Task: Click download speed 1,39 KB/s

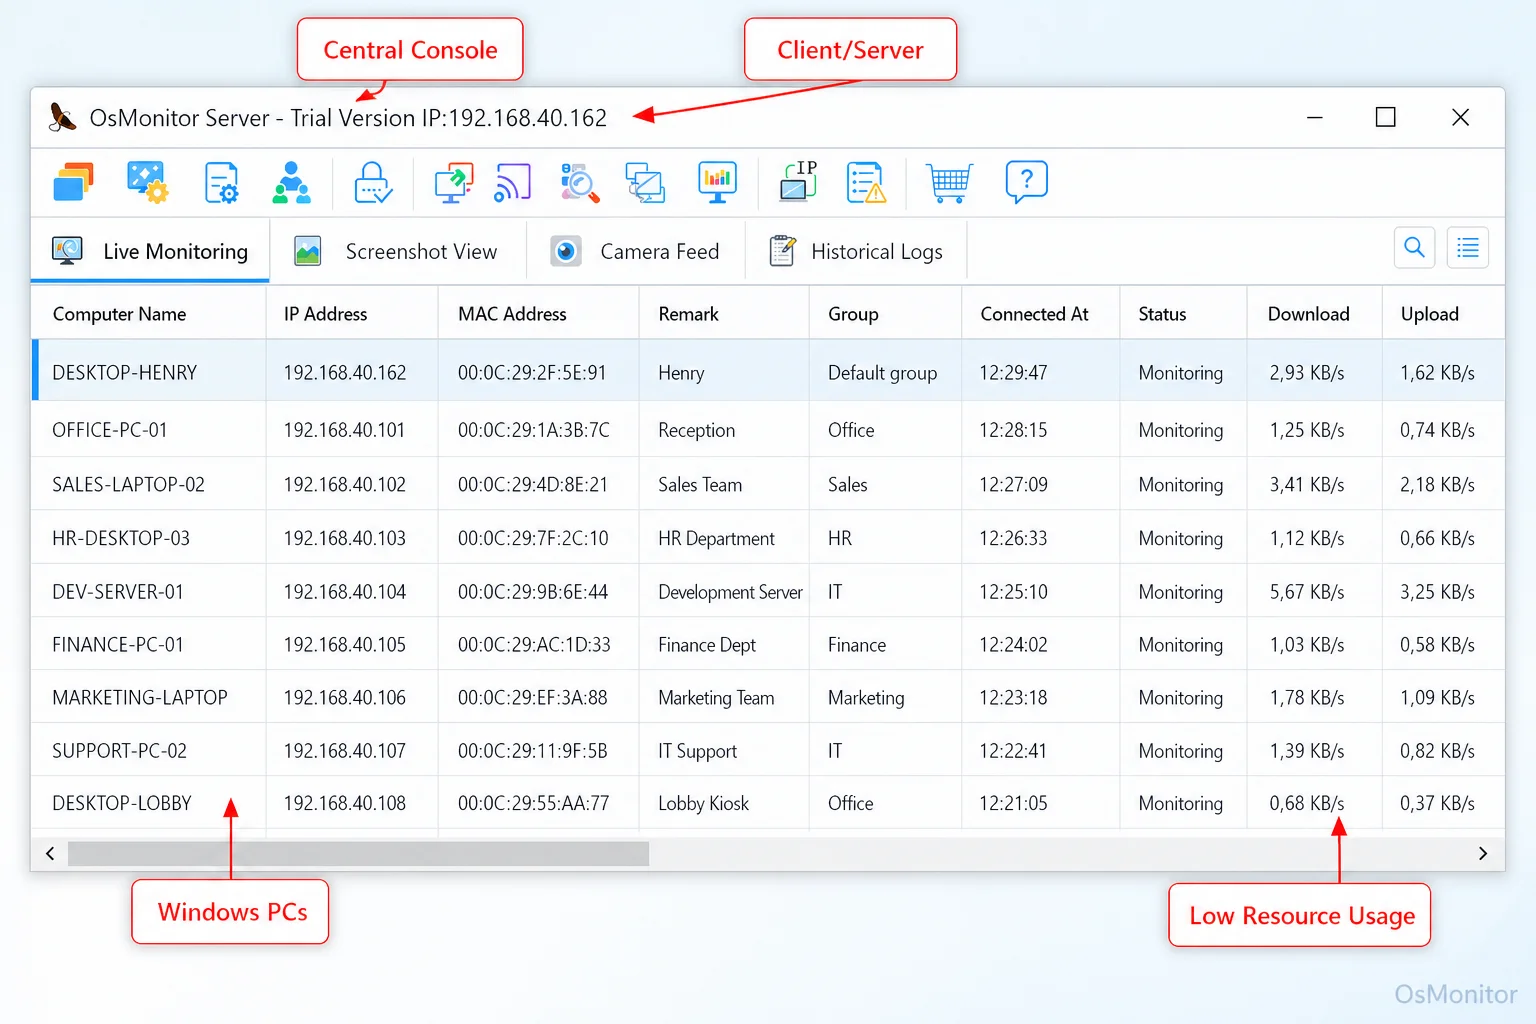Action: (1307, 751)
